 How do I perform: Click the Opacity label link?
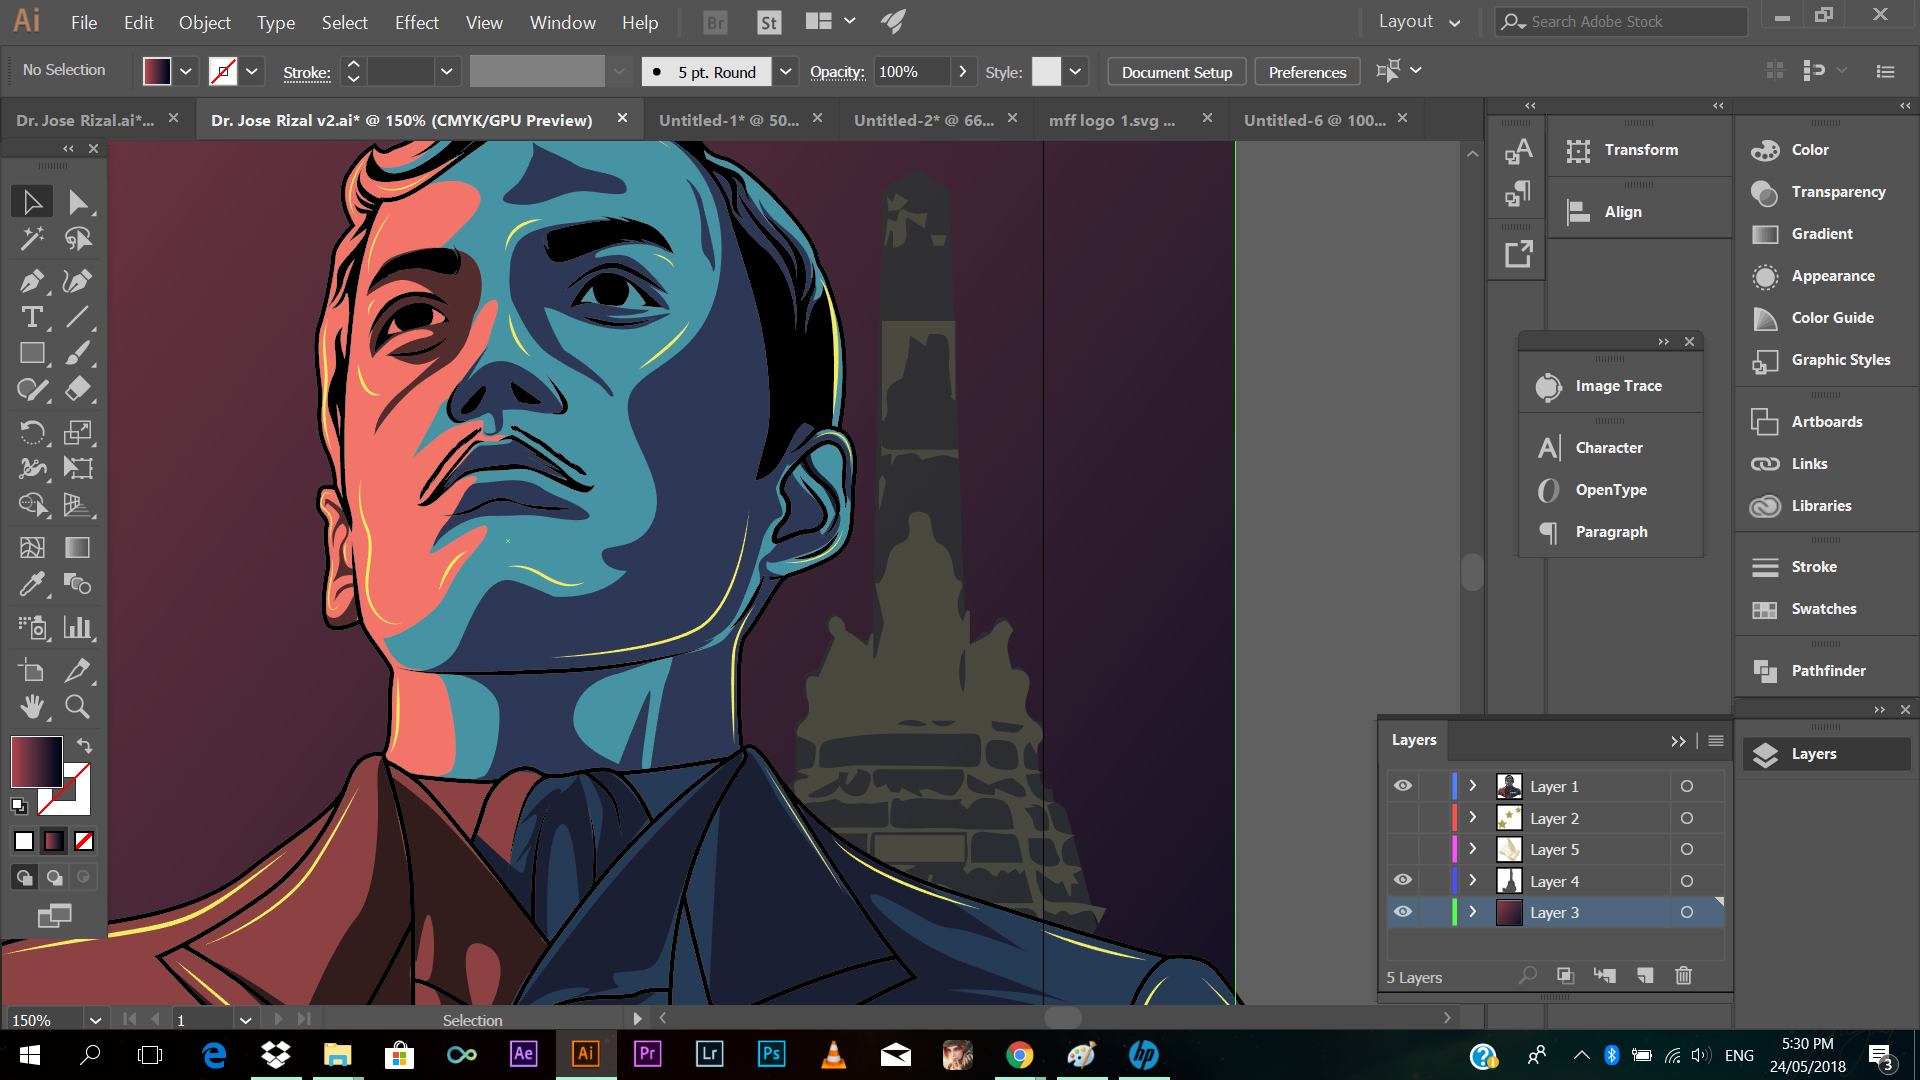[x=837, y=72]
